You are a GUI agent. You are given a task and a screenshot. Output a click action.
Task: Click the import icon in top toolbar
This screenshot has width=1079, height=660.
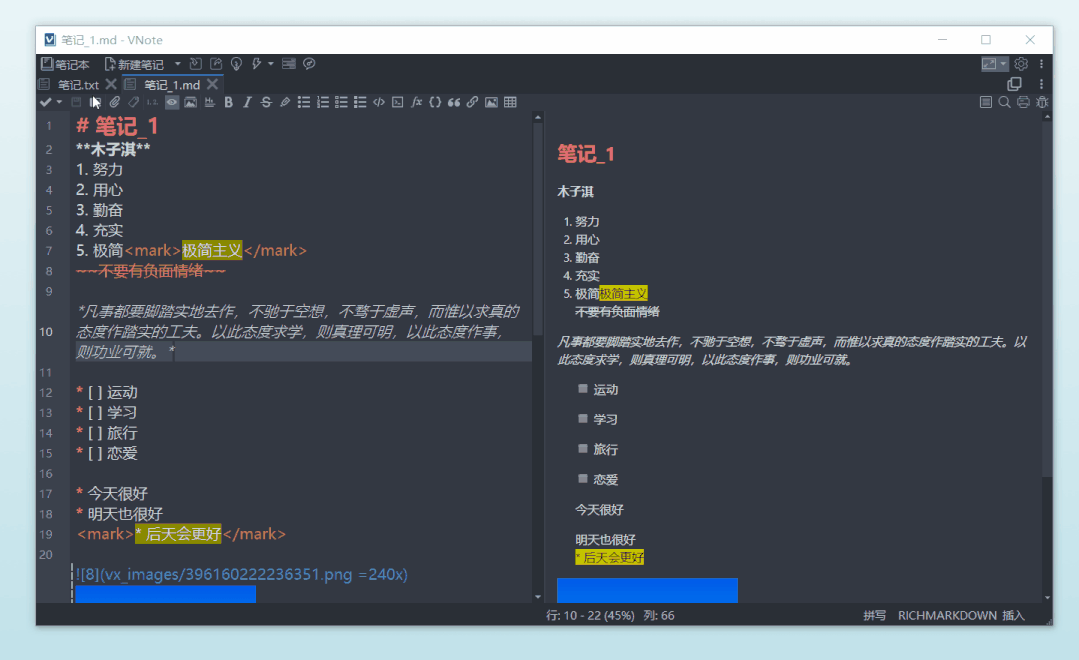tap(196, 64)
